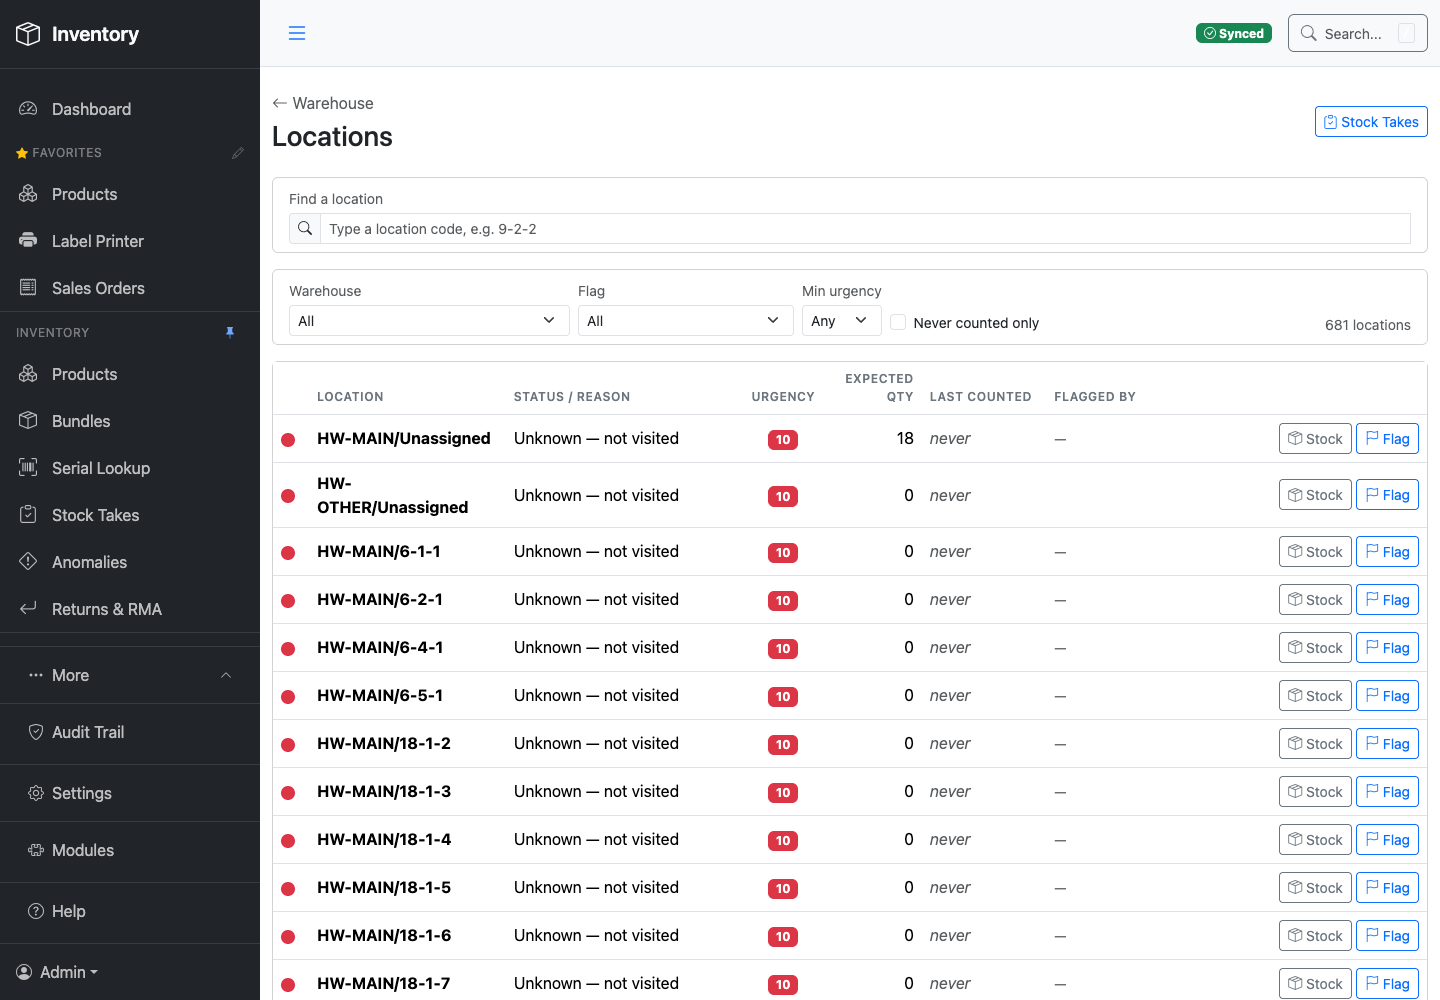Open the Admin user dropdown
Viewport: 1440px width, 1000px height.
(57, 972)
